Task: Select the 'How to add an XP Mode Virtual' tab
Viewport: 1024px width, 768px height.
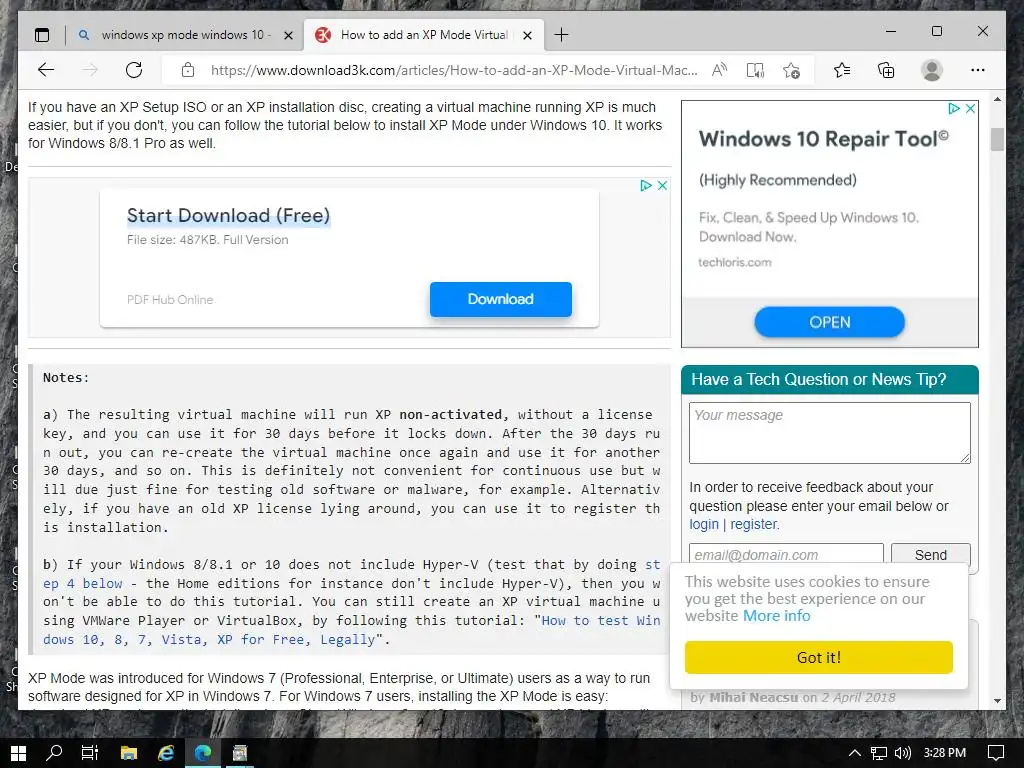Action: (x=423, y=35)
